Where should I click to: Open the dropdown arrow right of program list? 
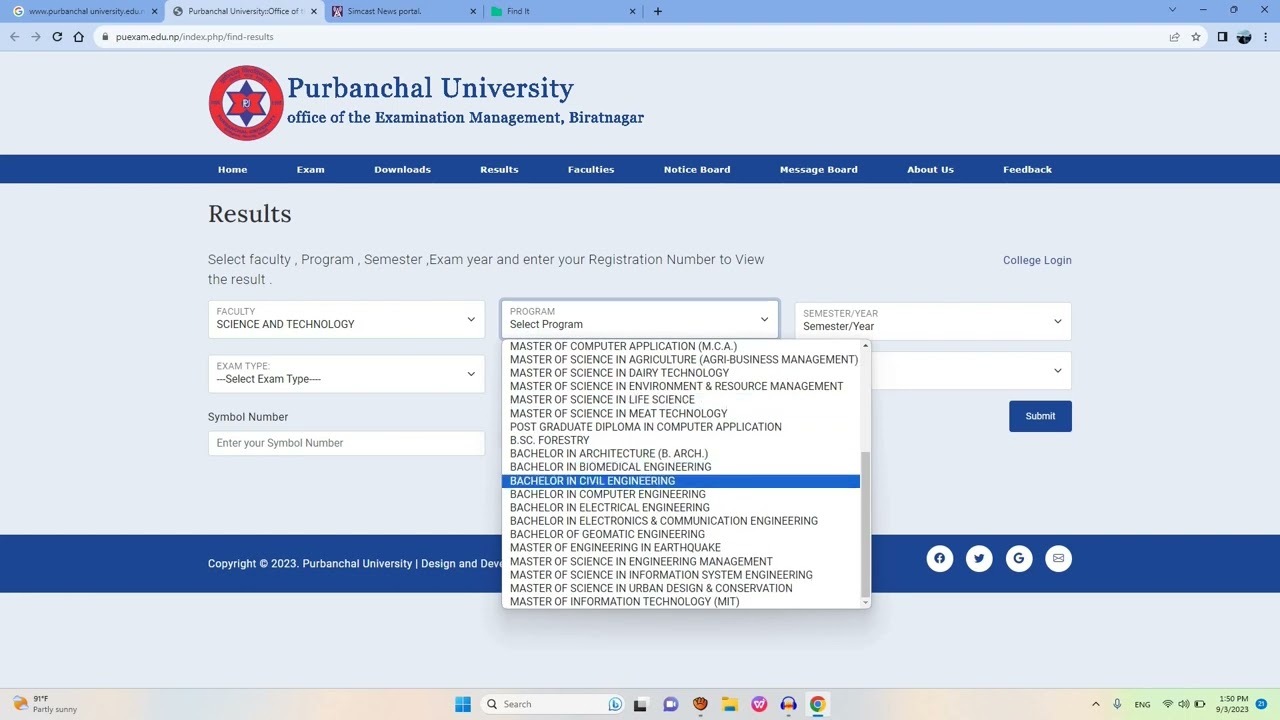pyautogui.click(x=1057, y=371)
